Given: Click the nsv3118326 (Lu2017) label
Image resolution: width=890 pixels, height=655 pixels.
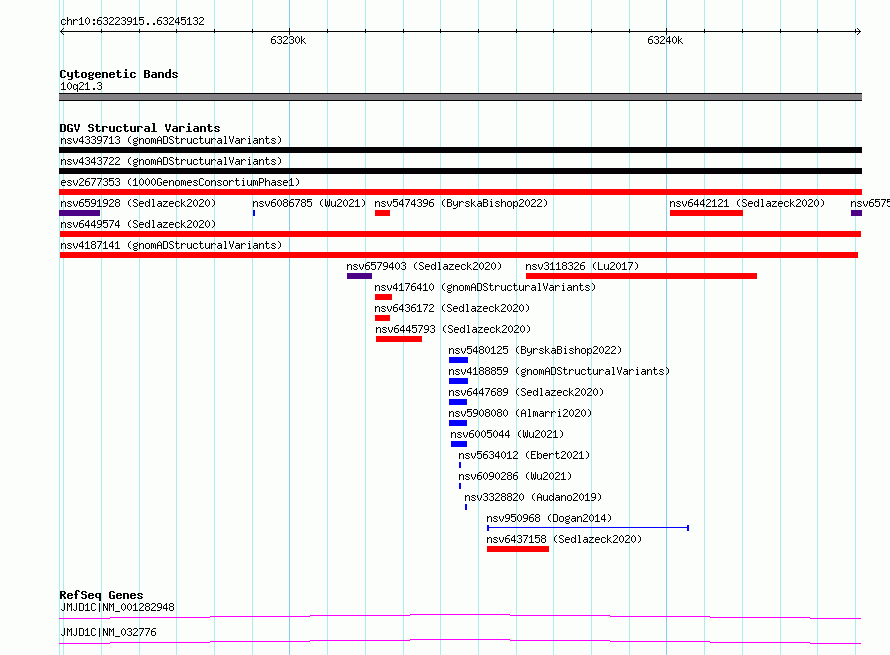Looking at the screenshot, I should [582, 266].
